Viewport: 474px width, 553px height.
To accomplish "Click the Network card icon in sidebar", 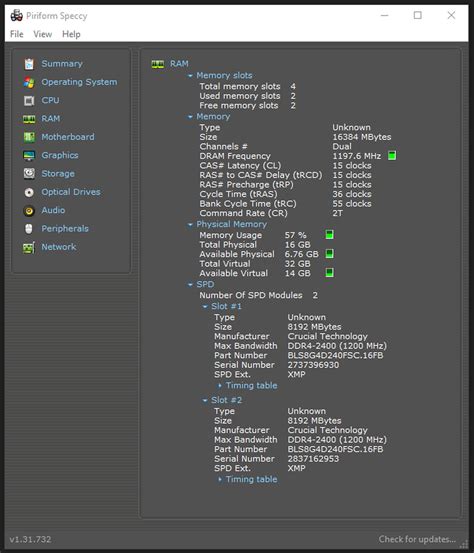I will point(29,248).
